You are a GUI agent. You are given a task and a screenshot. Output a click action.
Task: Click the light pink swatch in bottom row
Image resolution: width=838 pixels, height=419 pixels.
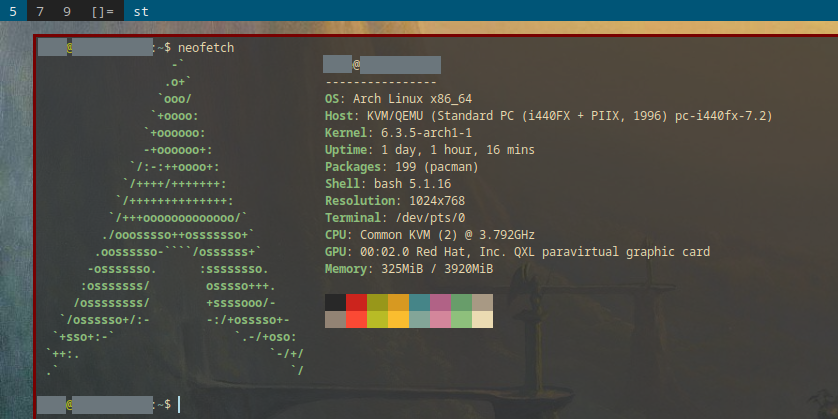(x=440, y=320)
